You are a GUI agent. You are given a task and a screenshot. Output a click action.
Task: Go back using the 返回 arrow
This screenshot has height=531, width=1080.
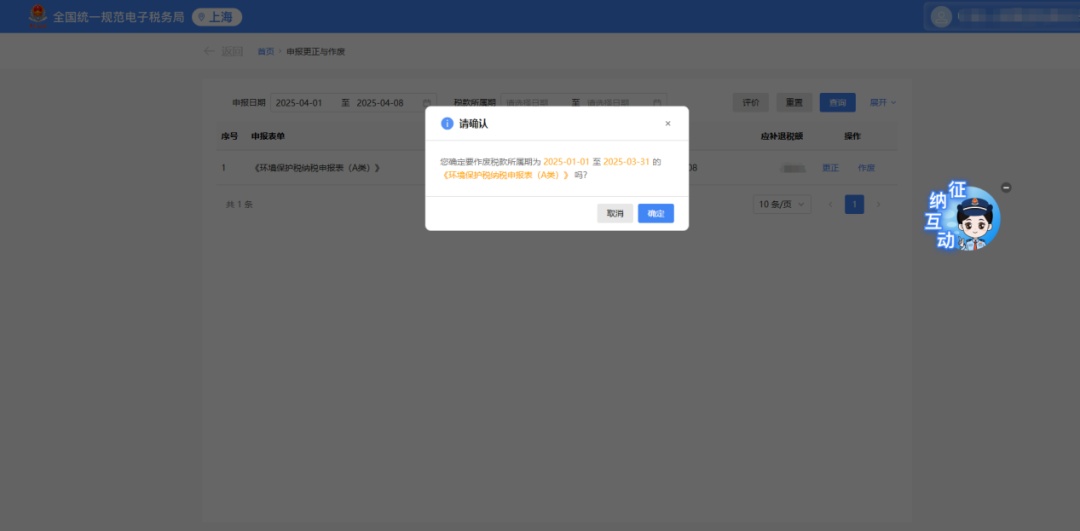click(x=224, y=52)
